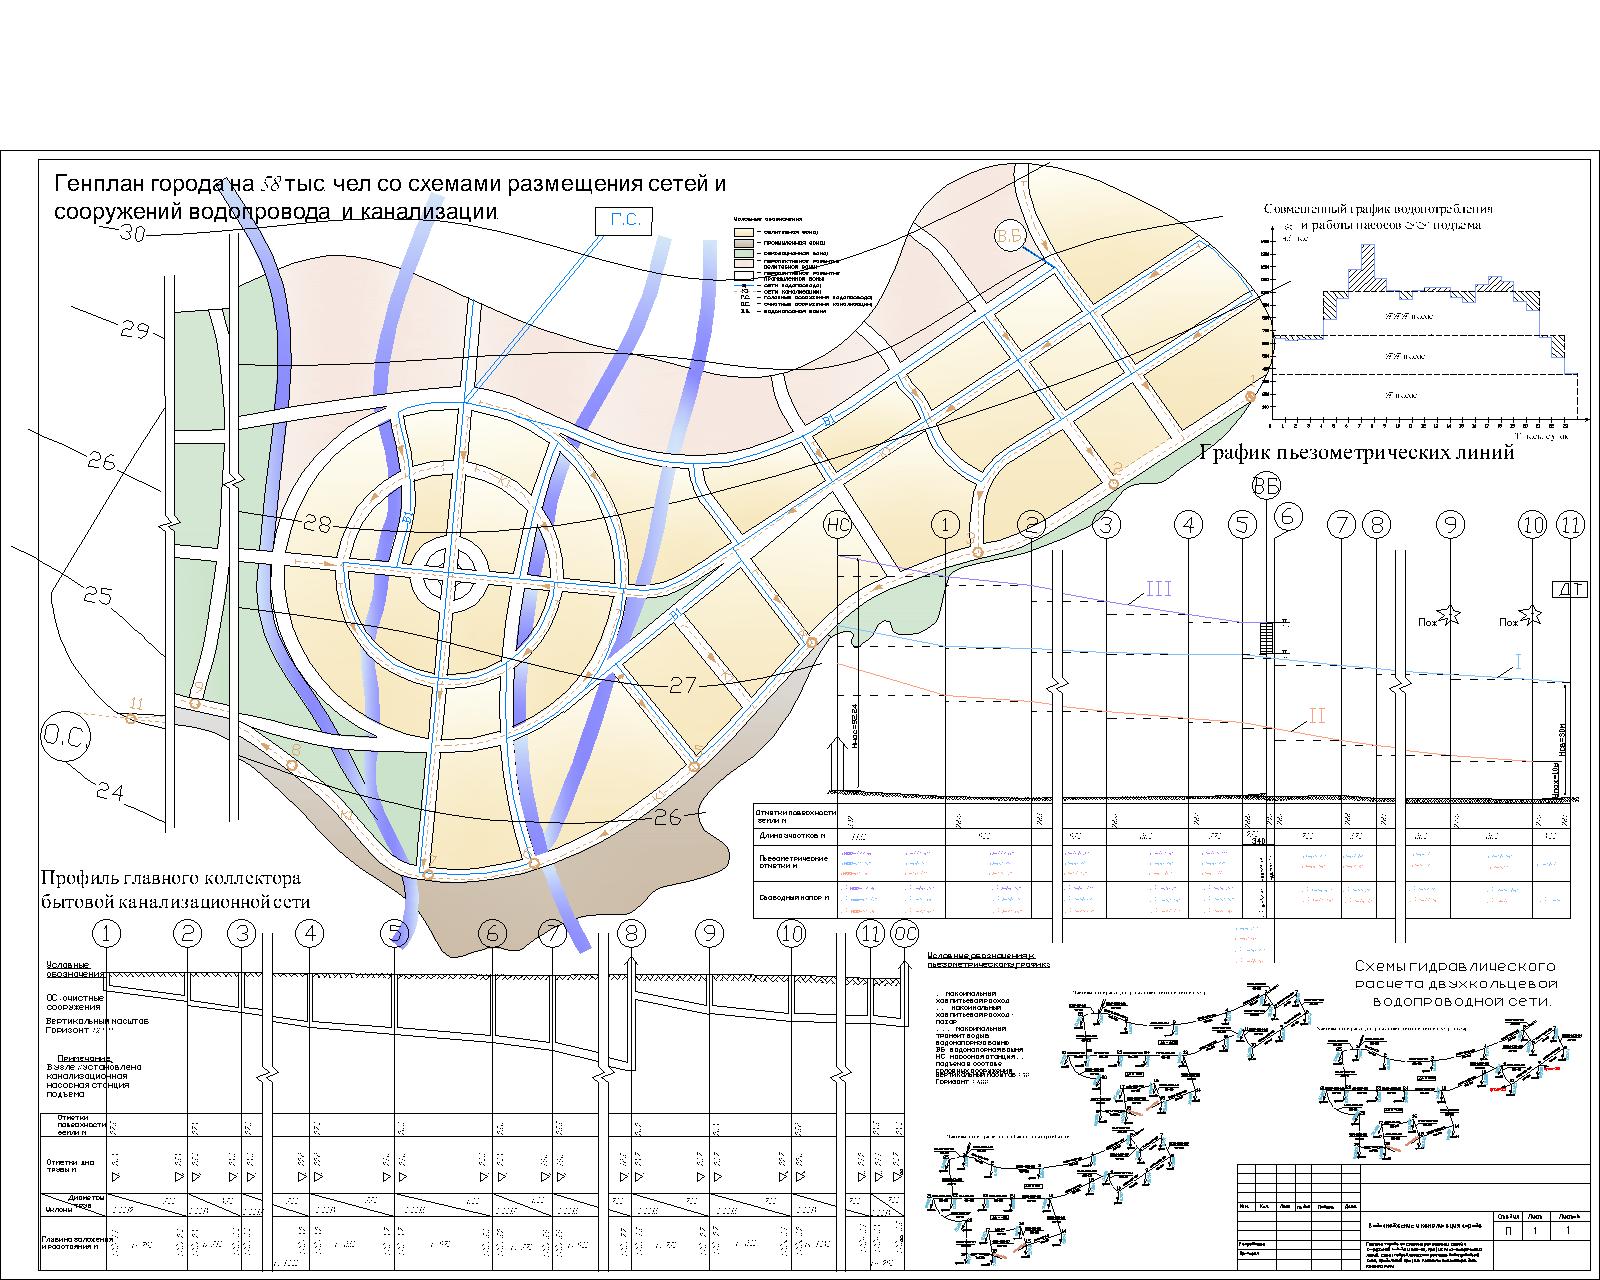Click node circle 11 on the piezometric graph

point(1572,524)
